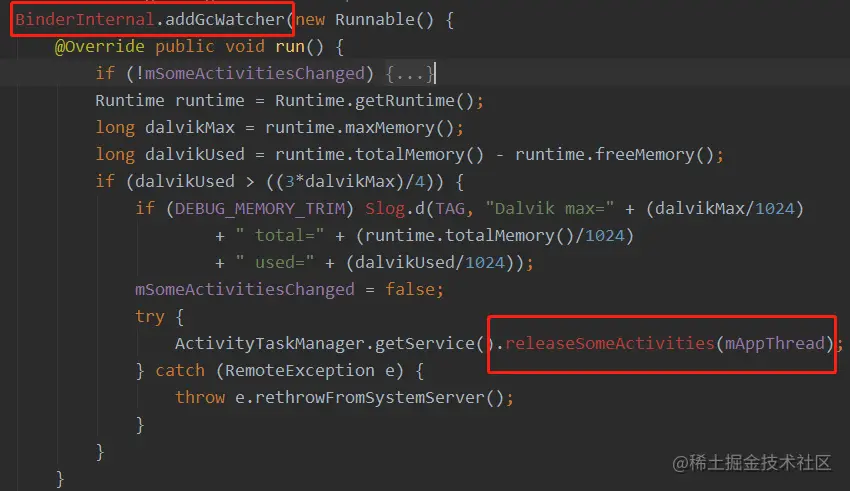This screenshot has height=491, width=850.
Task: Click 'getService()' method call
Action: 430,344
